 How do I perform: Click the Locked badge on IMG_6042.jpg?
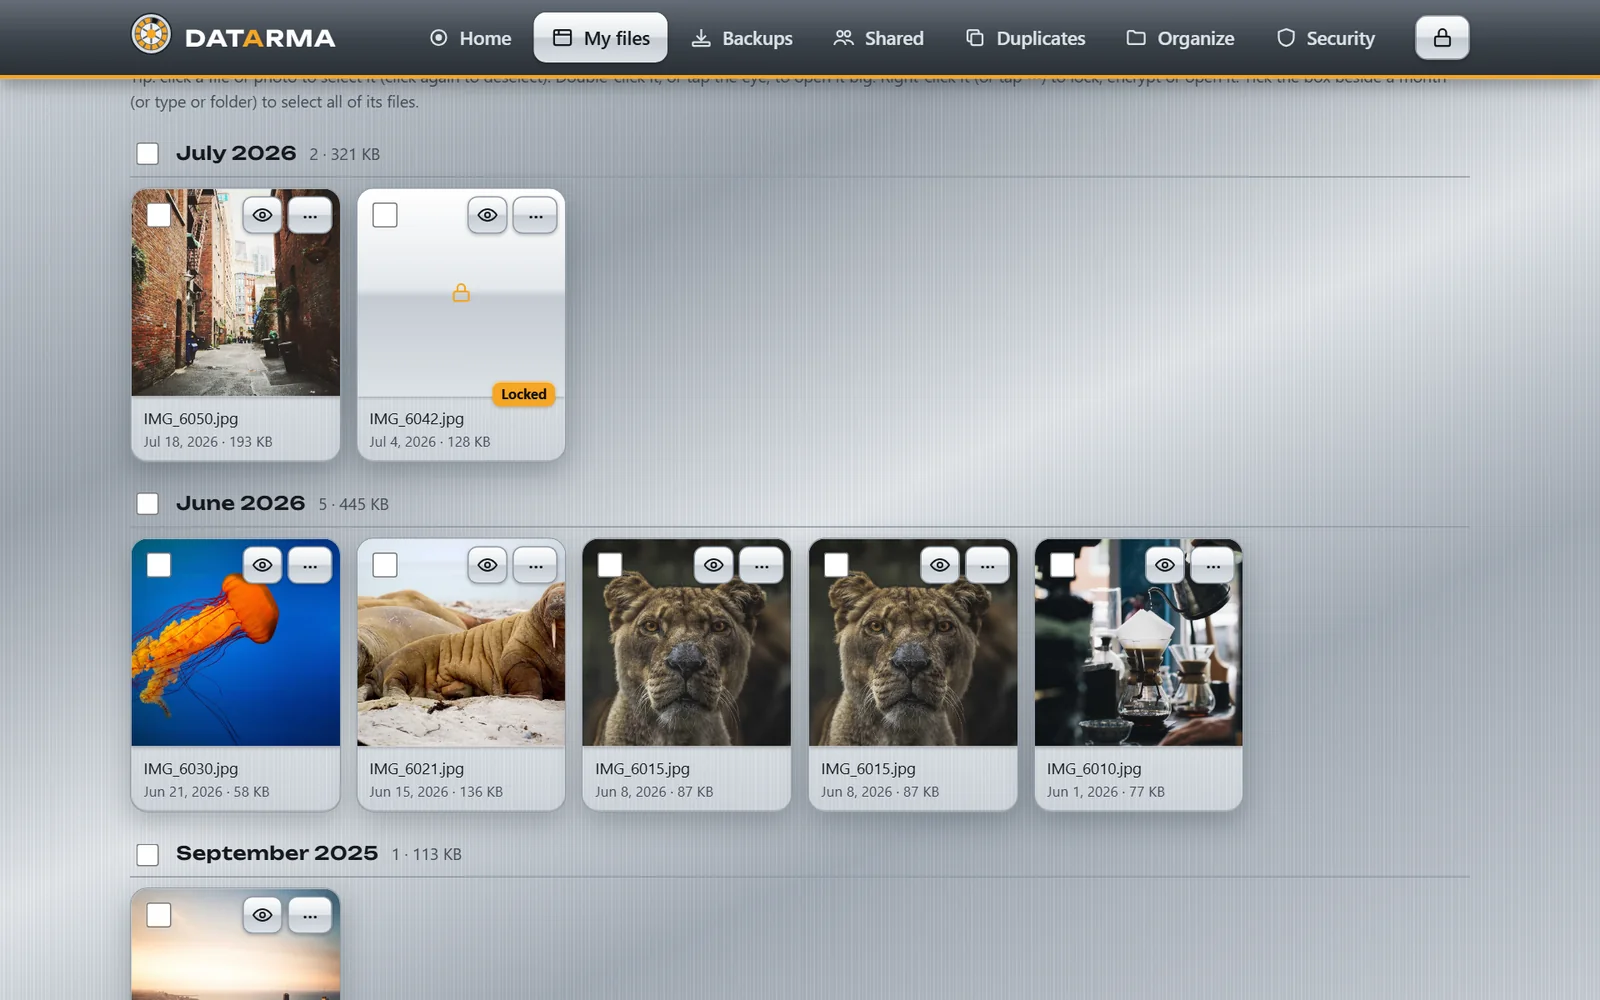click(524, 394)
